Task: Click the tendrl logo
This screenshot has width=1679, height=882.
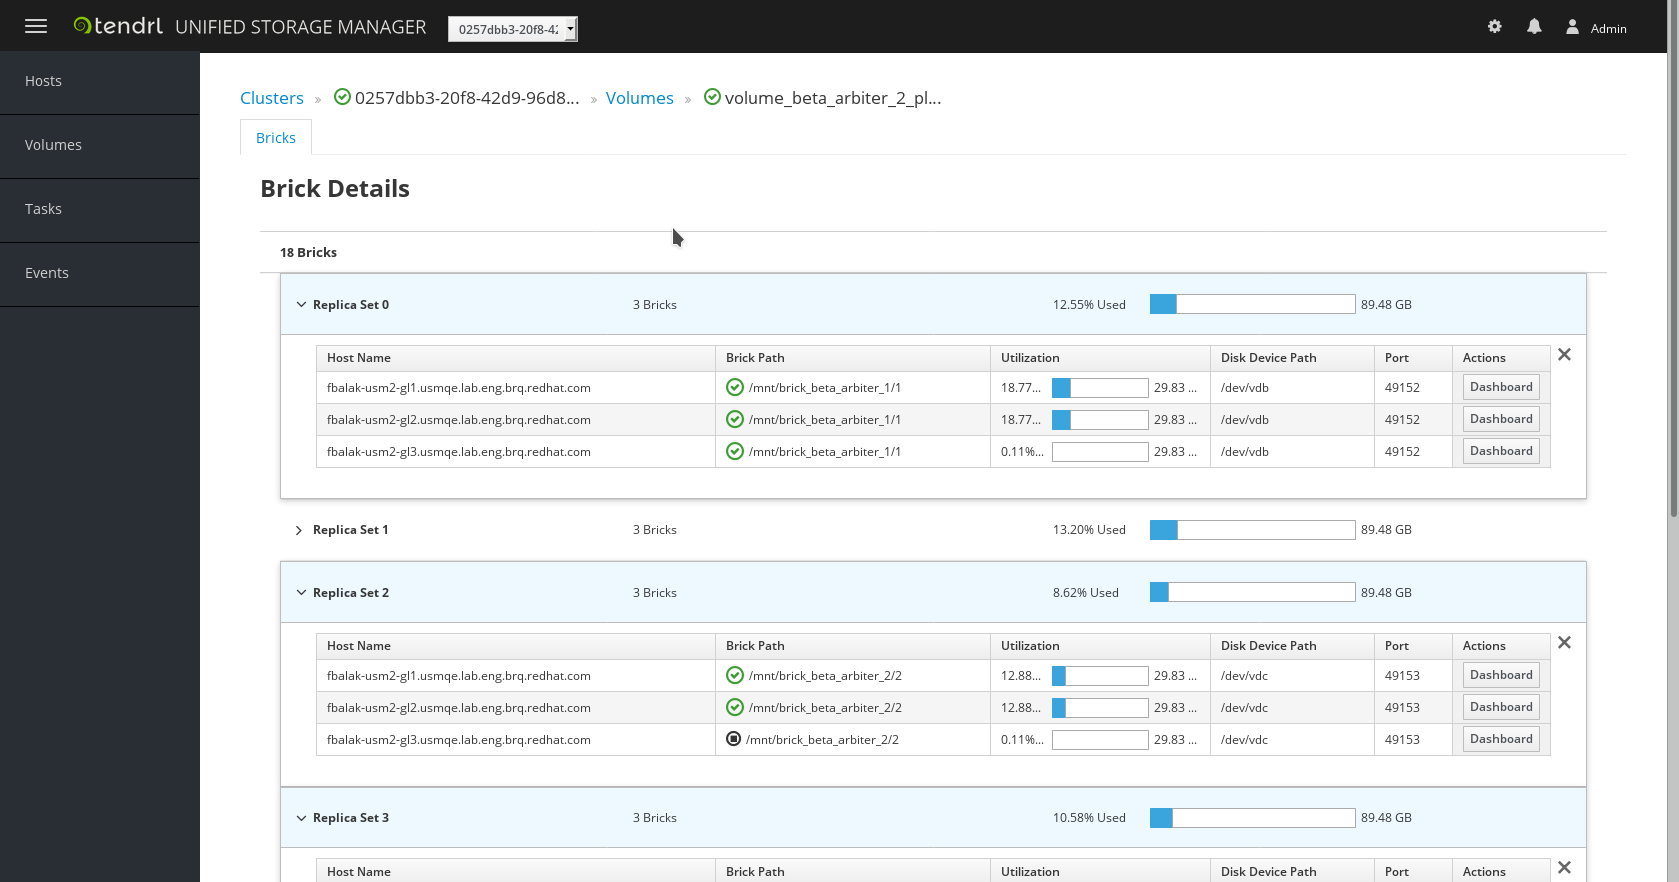Action: (x=118, y=26)
